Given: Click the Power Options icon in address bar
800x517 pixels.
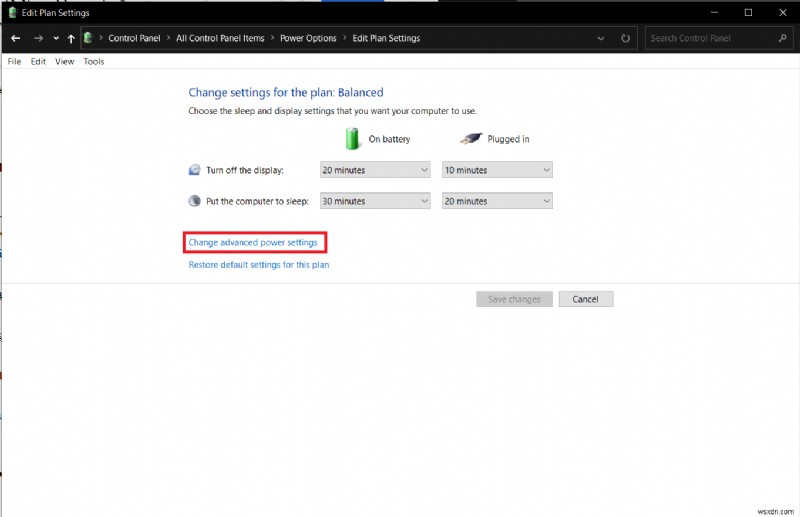Looking at the screenshot, I should (88, 38).
